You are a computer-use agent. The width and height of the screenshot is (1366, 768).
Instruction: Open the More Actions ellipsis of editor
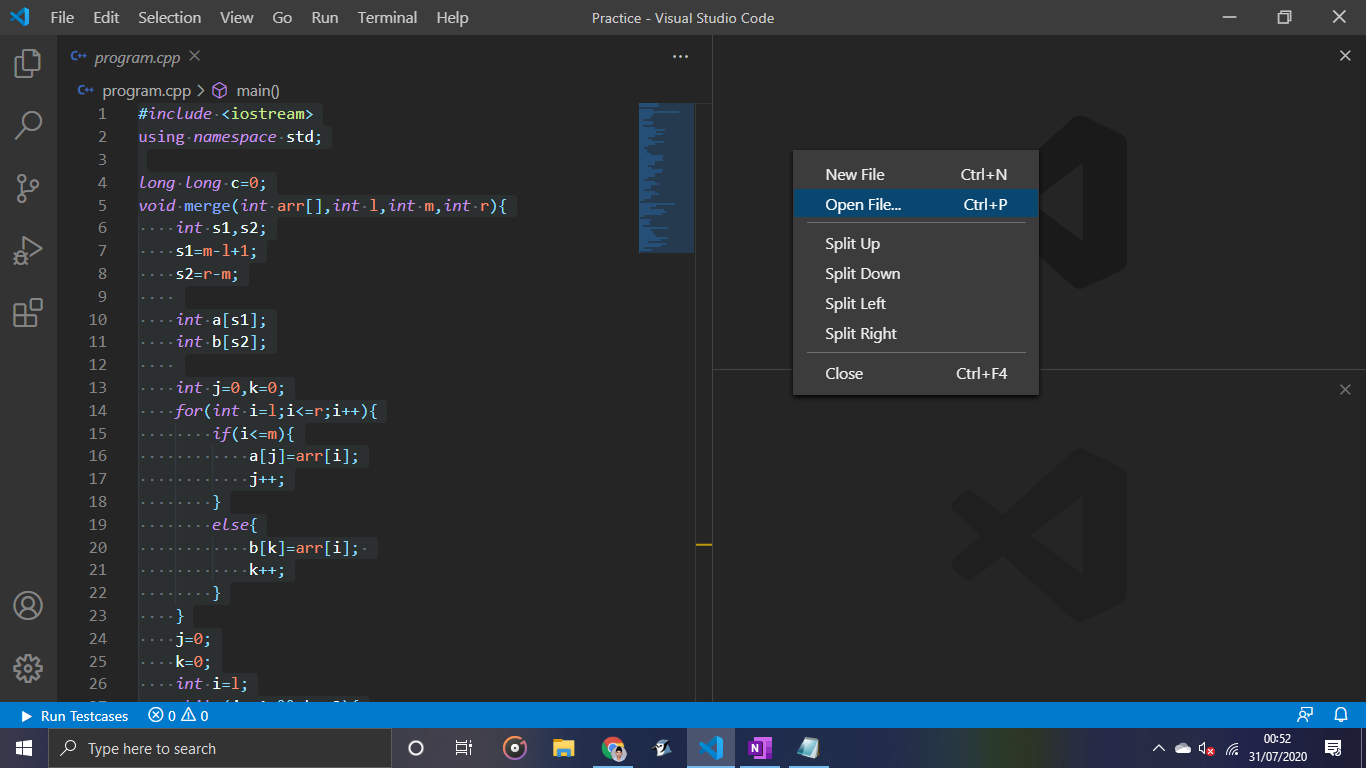click(681, 57)
